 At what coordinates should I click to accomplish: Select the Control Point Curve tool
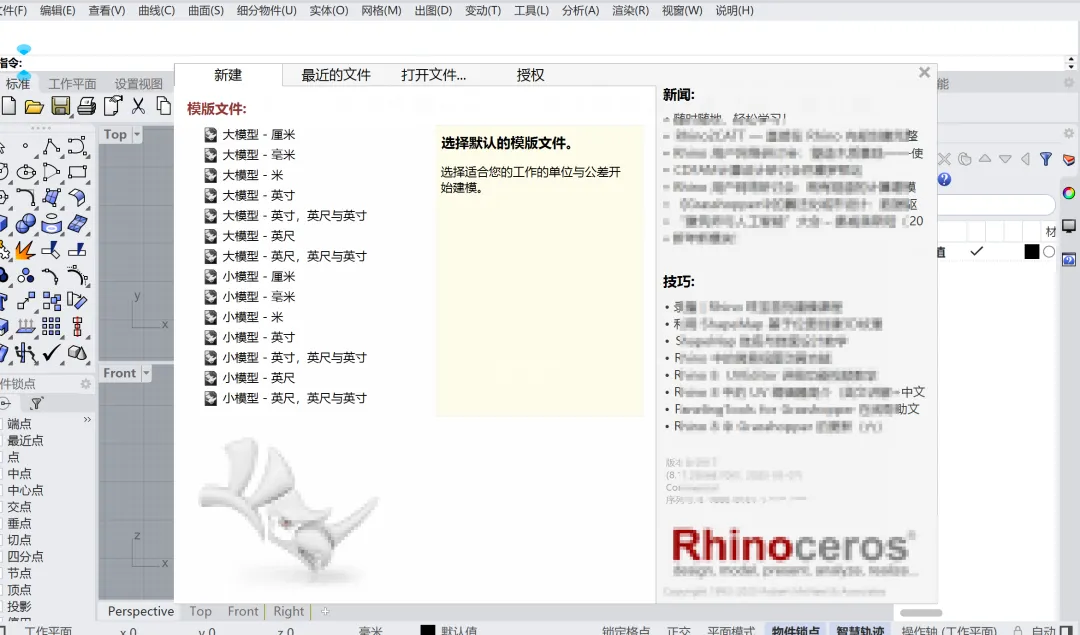click(x=77, y=146)
